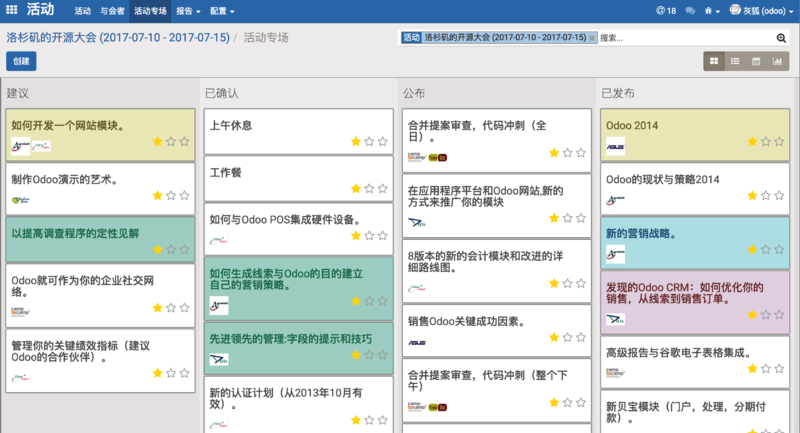
Task: Expand the 配置 dropdown menu
Action: click(222, 11)
